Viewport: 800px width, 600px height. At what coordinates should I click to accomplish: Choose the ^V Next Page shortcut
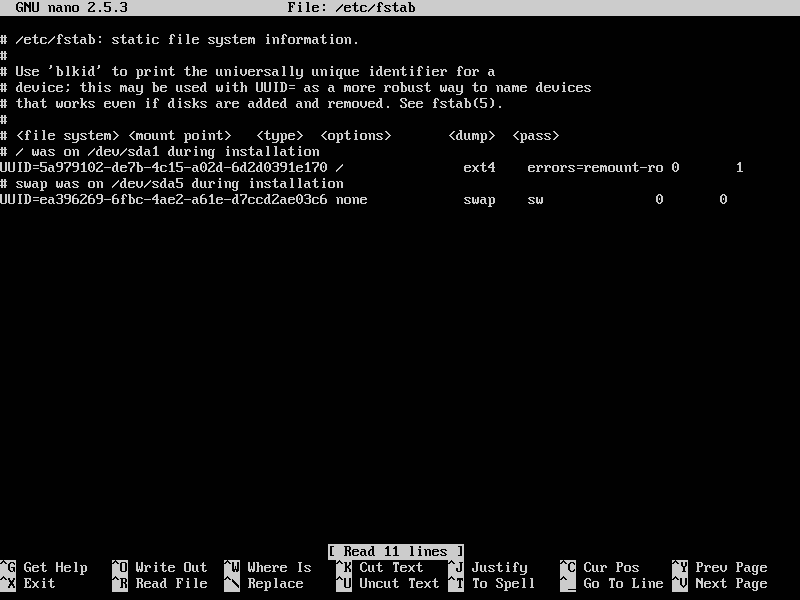[719, 583]
